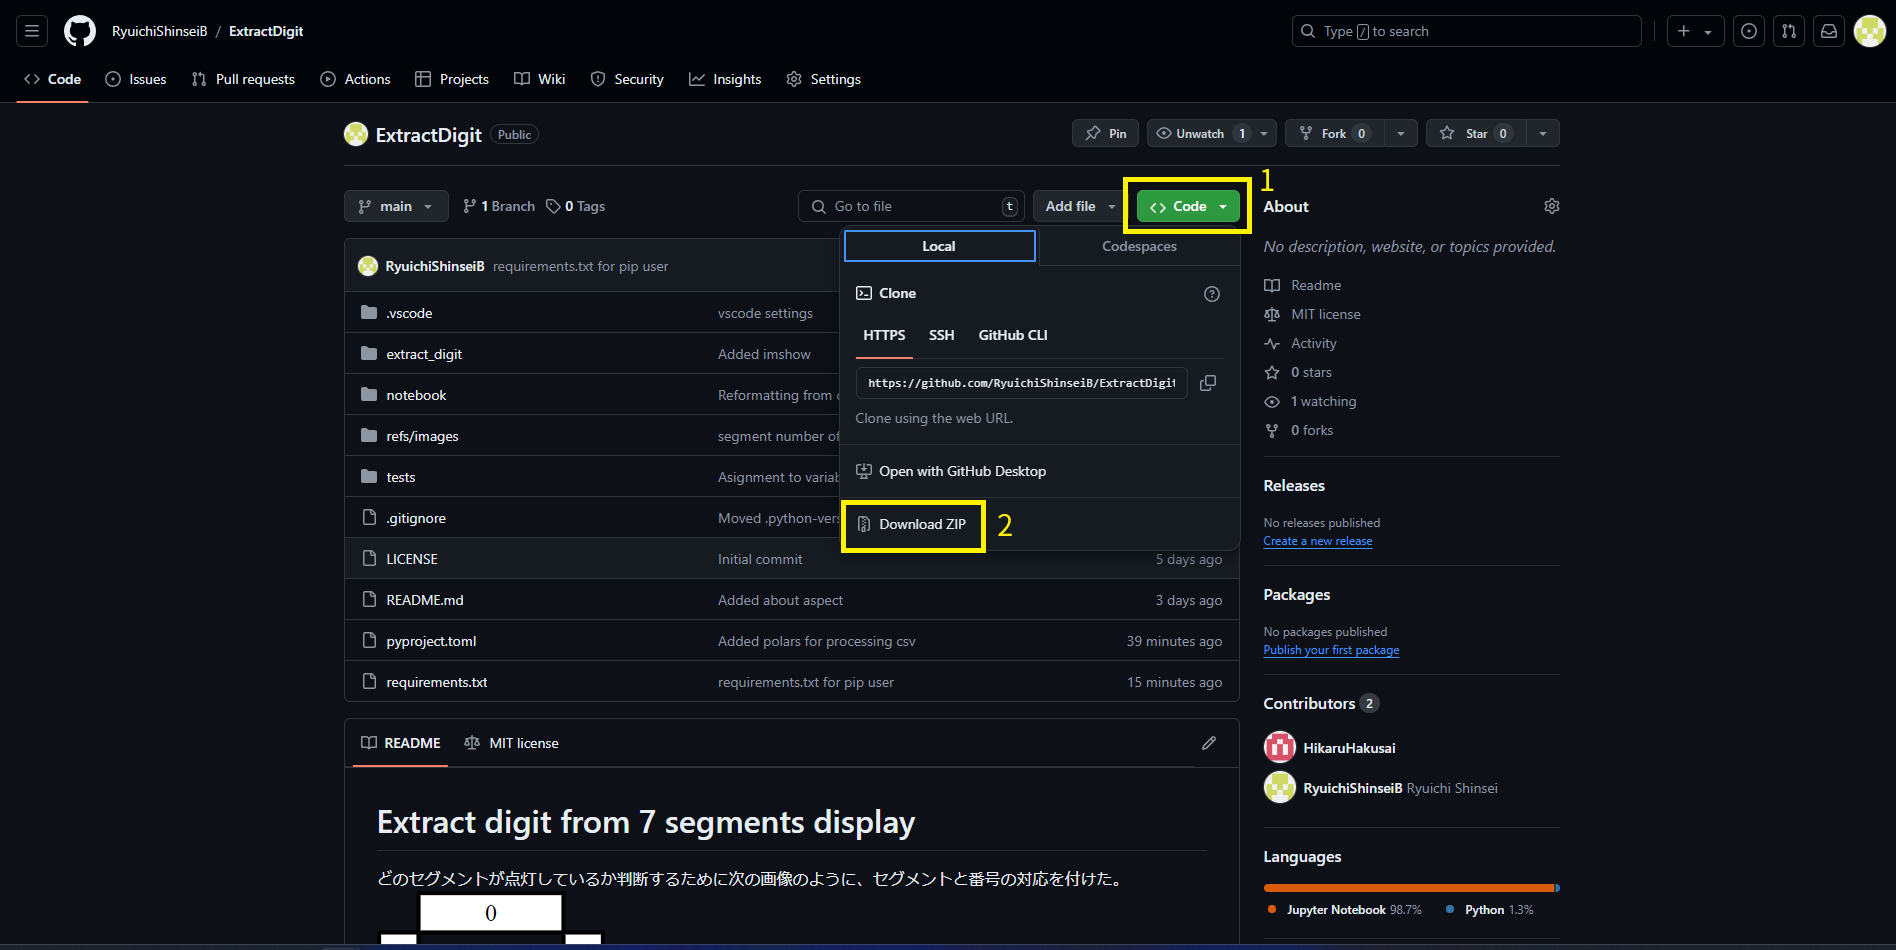This screenshot has height=950, width=1896.
Task: Open the issues shortcut icon in header
Action: (1748, 31)
